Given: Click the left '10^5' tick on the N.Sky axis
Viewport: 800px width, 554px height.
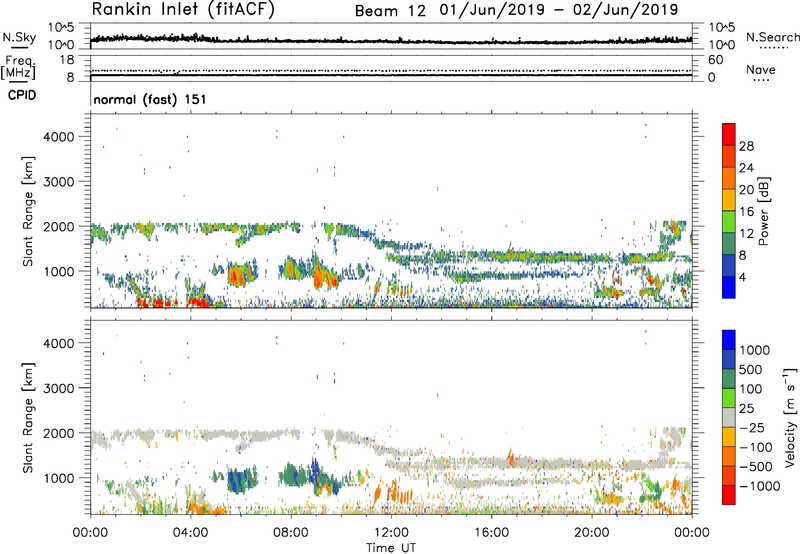Looking at the screenshot, I should point(61,28).
